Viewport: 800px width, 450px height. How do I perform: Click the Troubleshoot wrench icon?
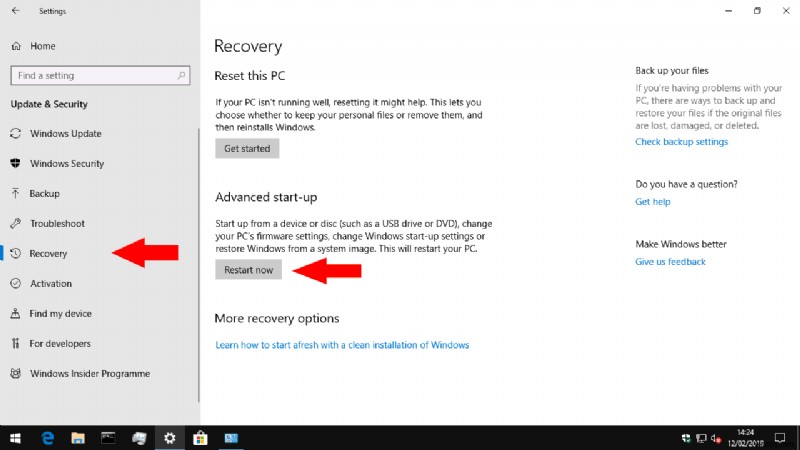pos(16,223)
